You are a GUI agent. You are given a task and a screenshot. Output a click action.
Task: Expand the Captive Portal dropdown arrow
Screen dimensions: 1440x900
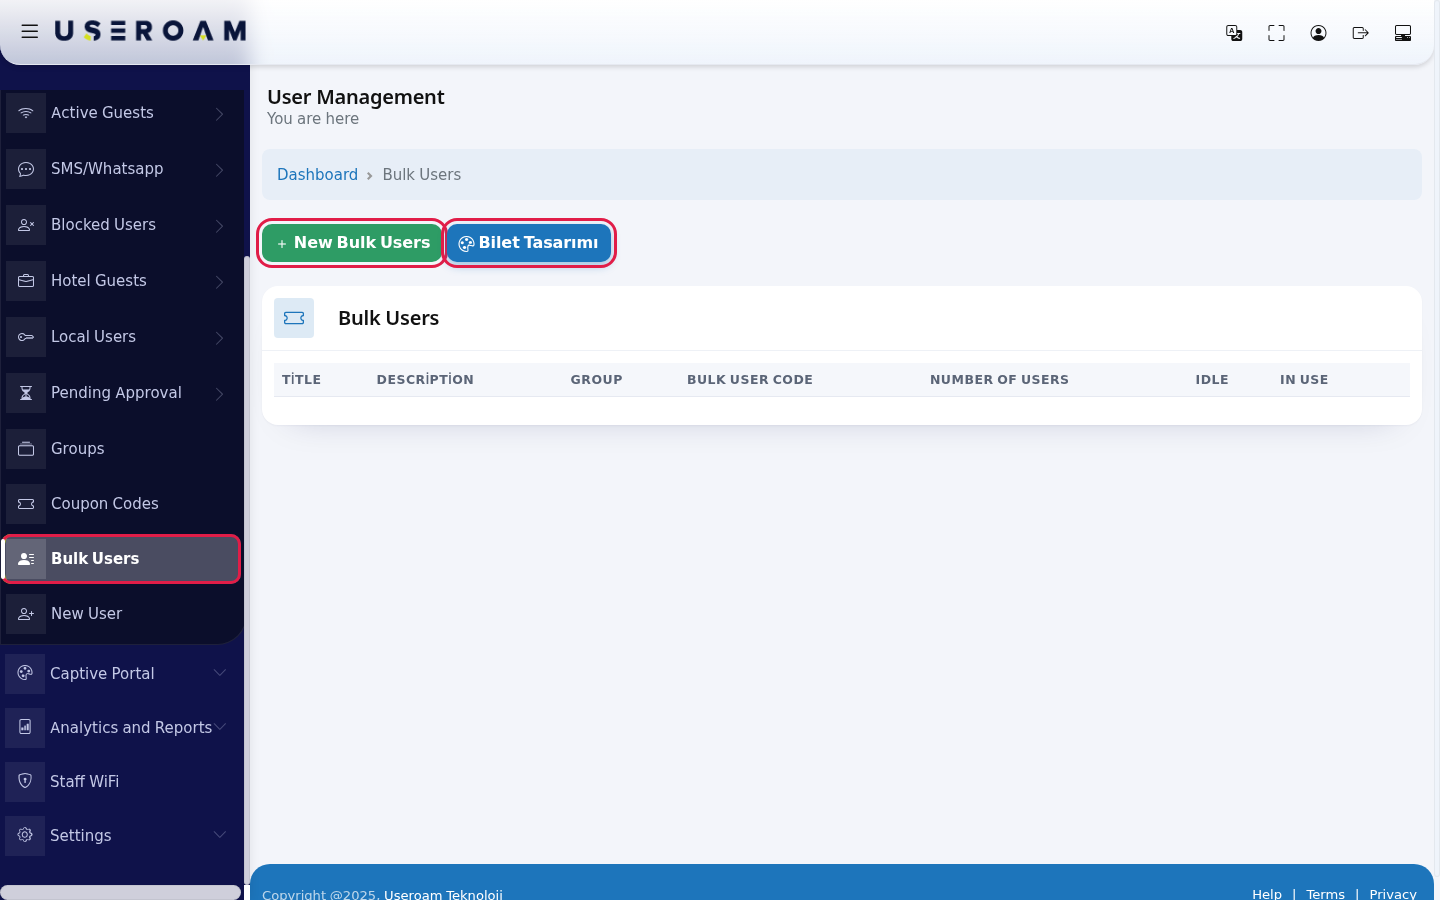pos(220,672)
